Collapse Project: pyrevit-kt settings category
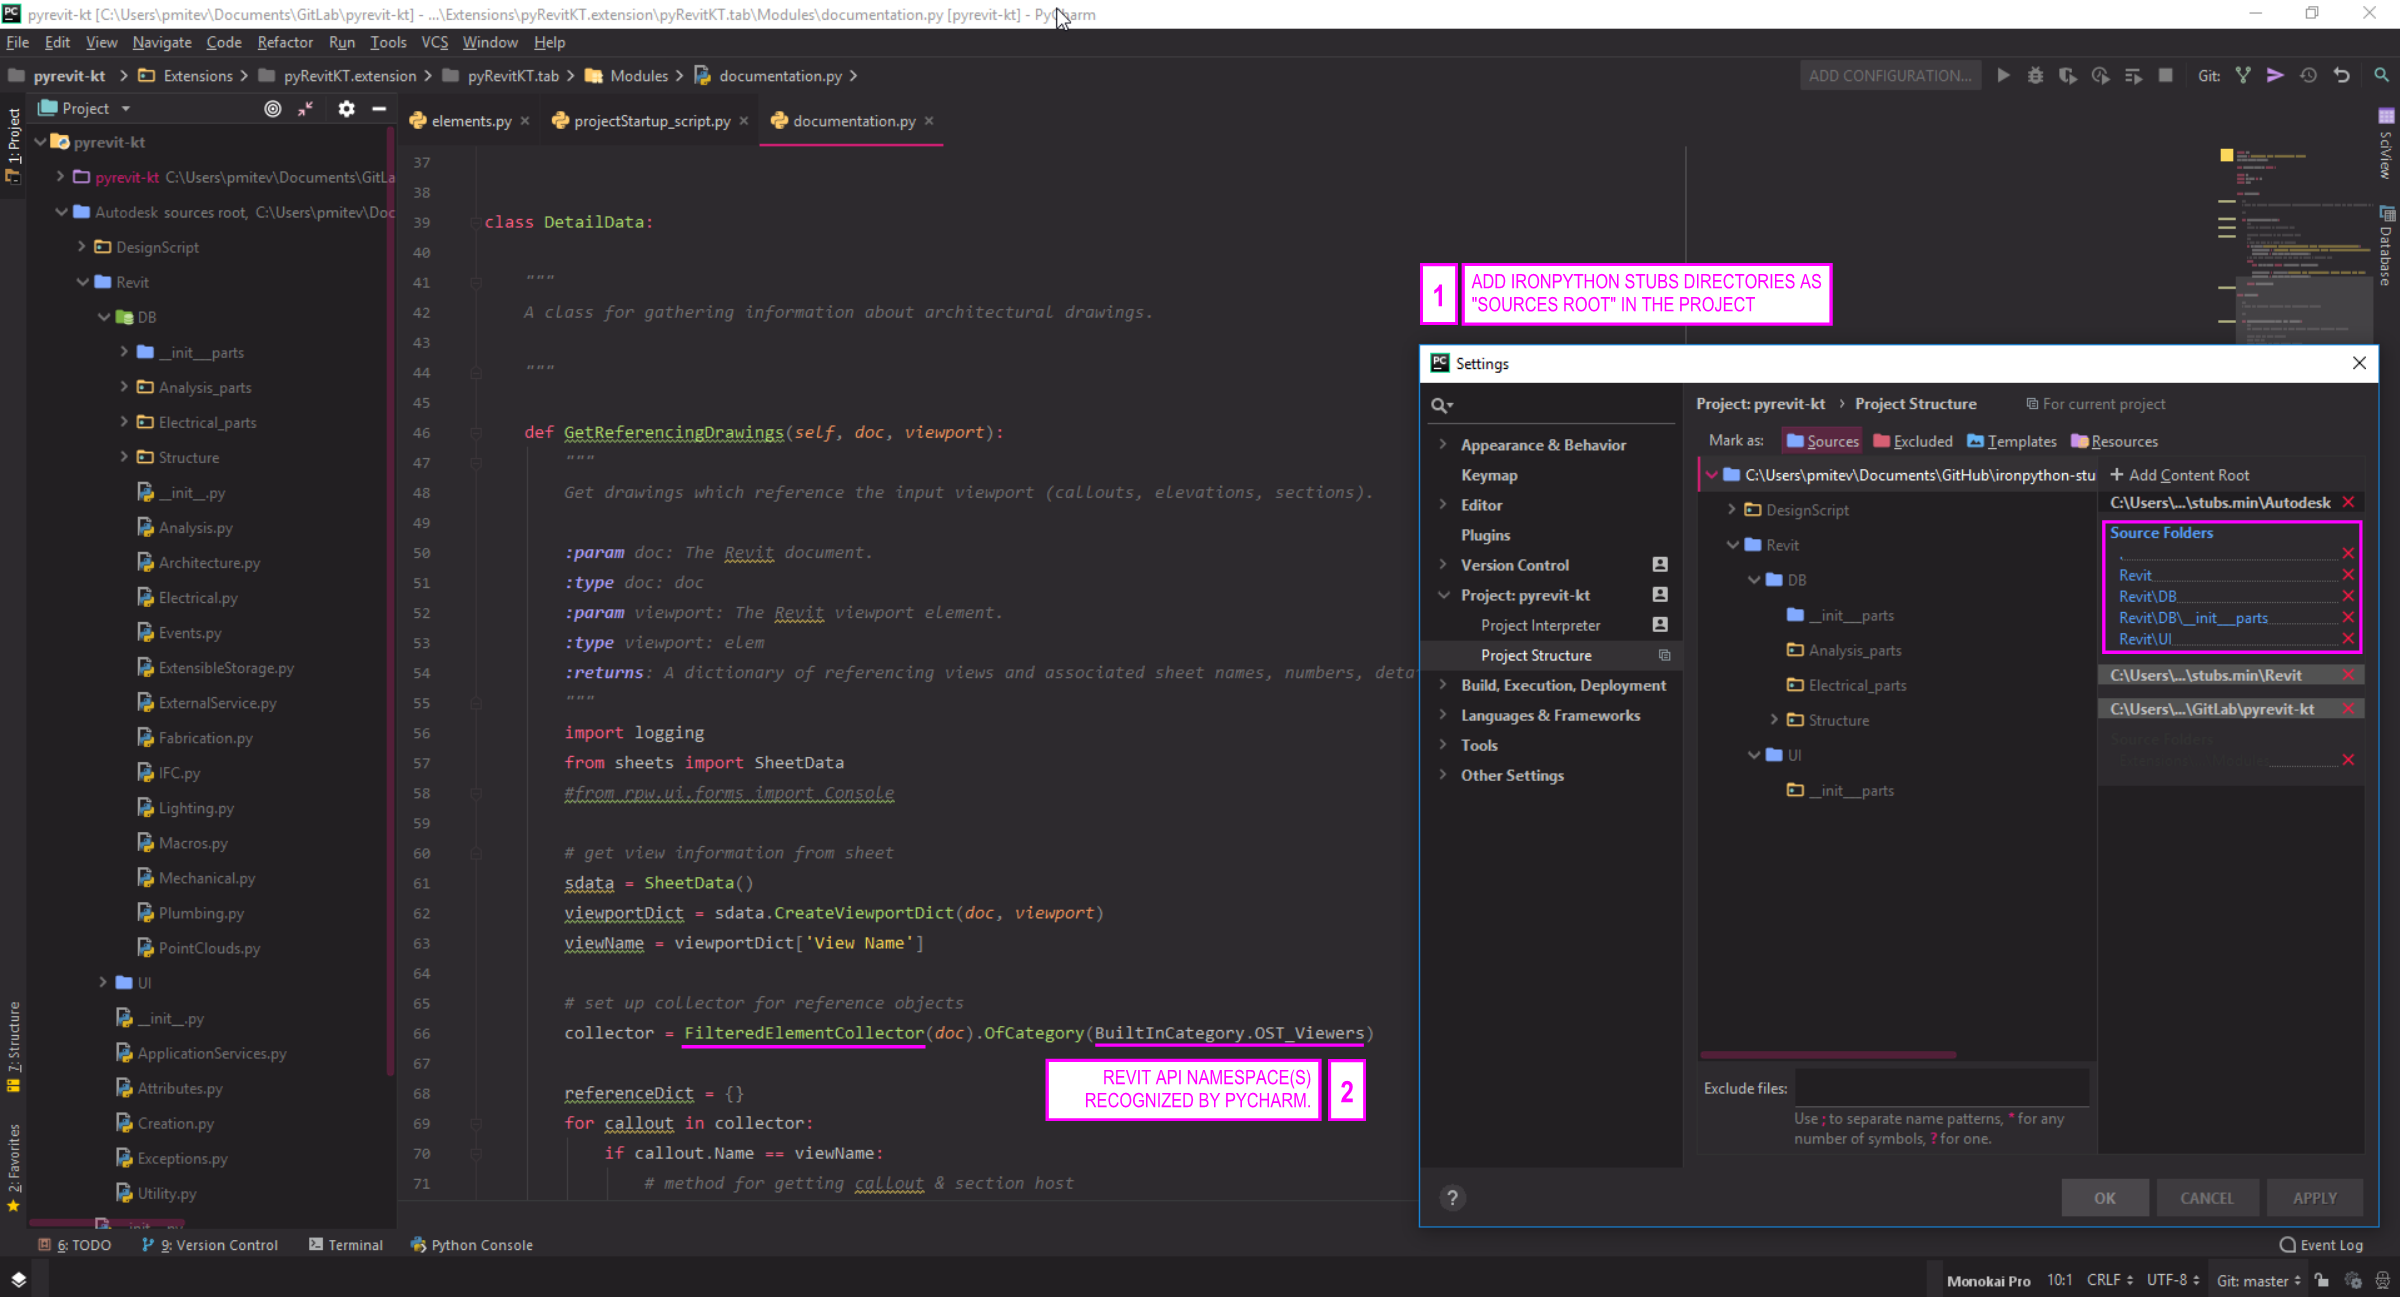This screenshot has height=1297, width=2400. coord(1442,594)
